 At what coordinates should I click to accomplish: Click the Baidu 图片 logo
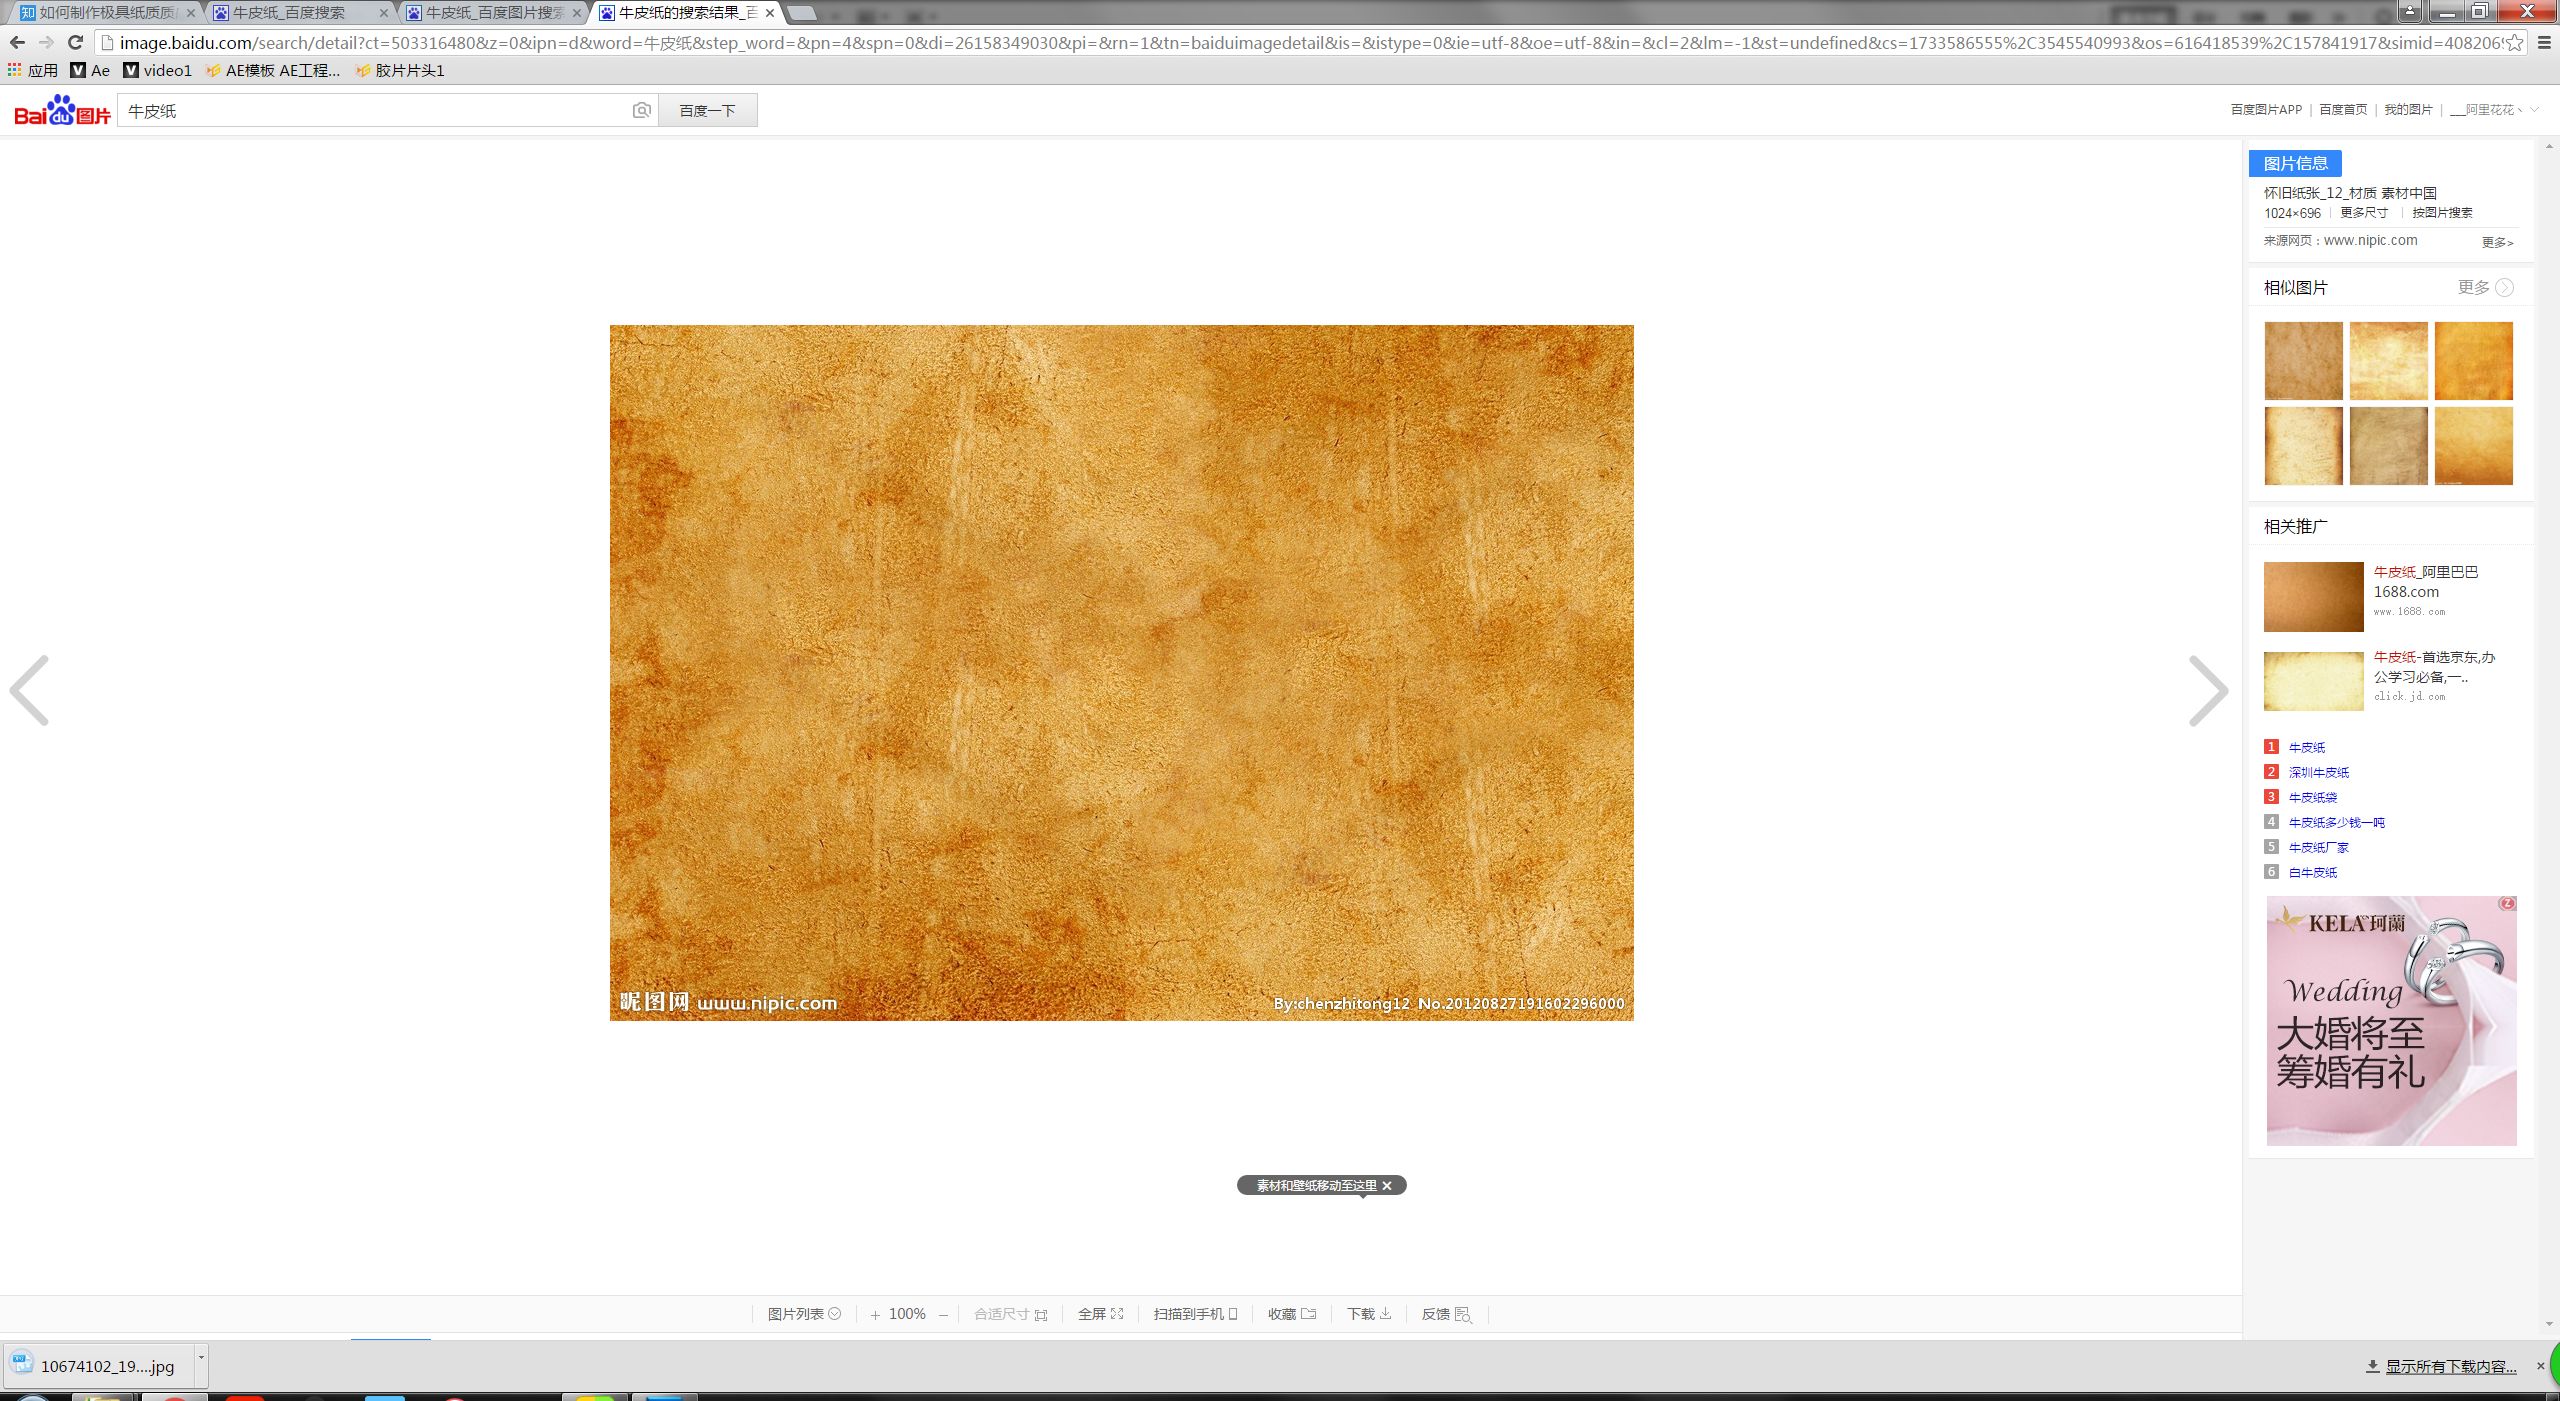pyautogui.click(x=62, y=110)
